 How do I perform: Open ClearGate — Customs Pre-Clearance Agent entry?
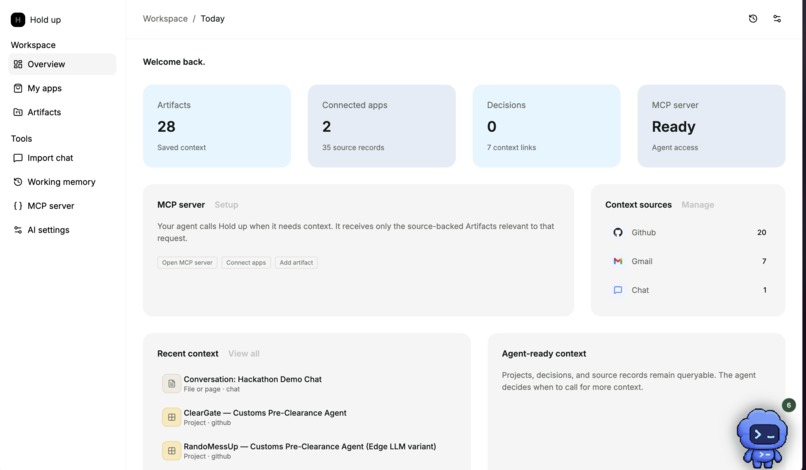click(x=306, y=417)
